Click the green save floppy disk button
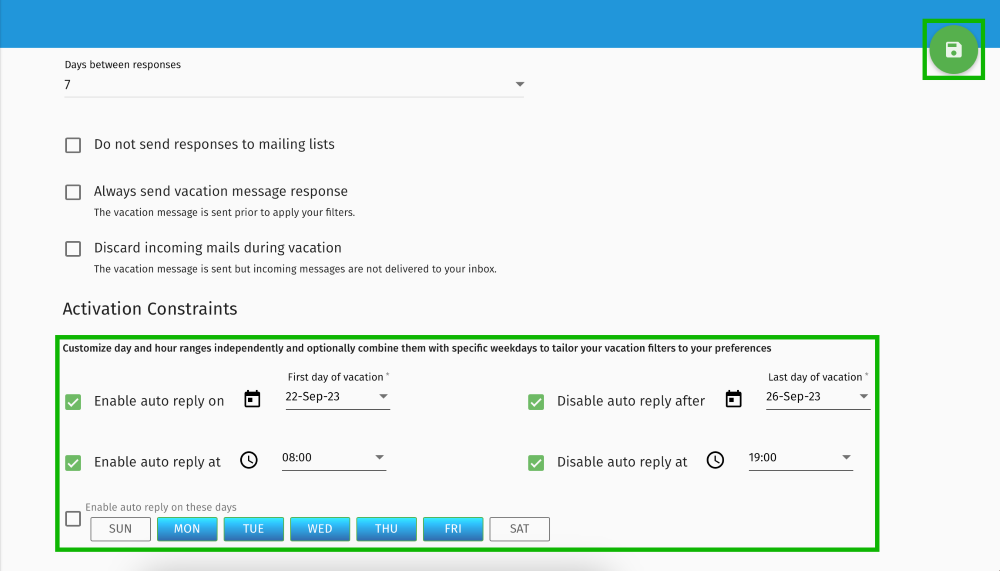Image resolution: width=1000 pixels, height=571 pixels. [953, 50]
